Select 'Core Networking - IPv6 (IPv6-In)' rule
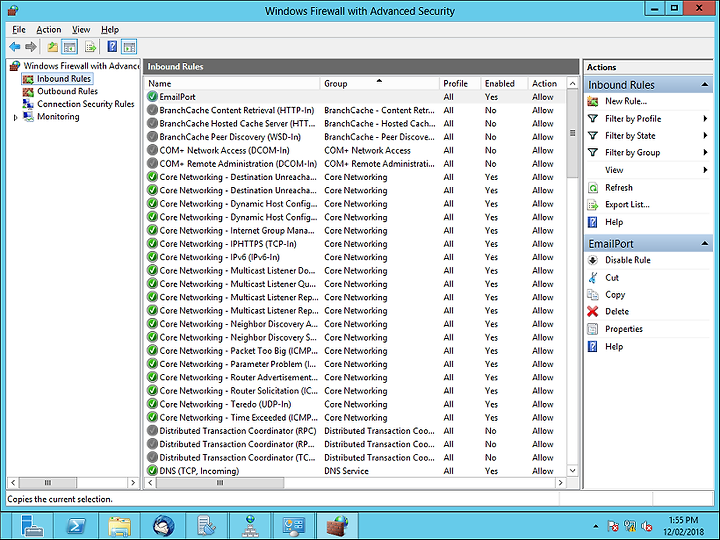Viewport: 720px width, 540px height. [356, 257]
